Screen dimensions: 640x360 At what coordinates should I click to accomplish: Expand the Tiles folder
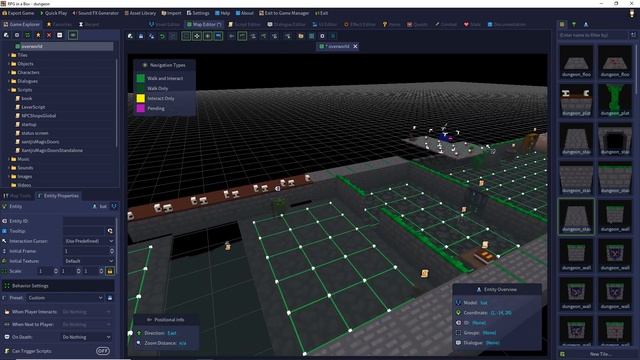[9, 55]
